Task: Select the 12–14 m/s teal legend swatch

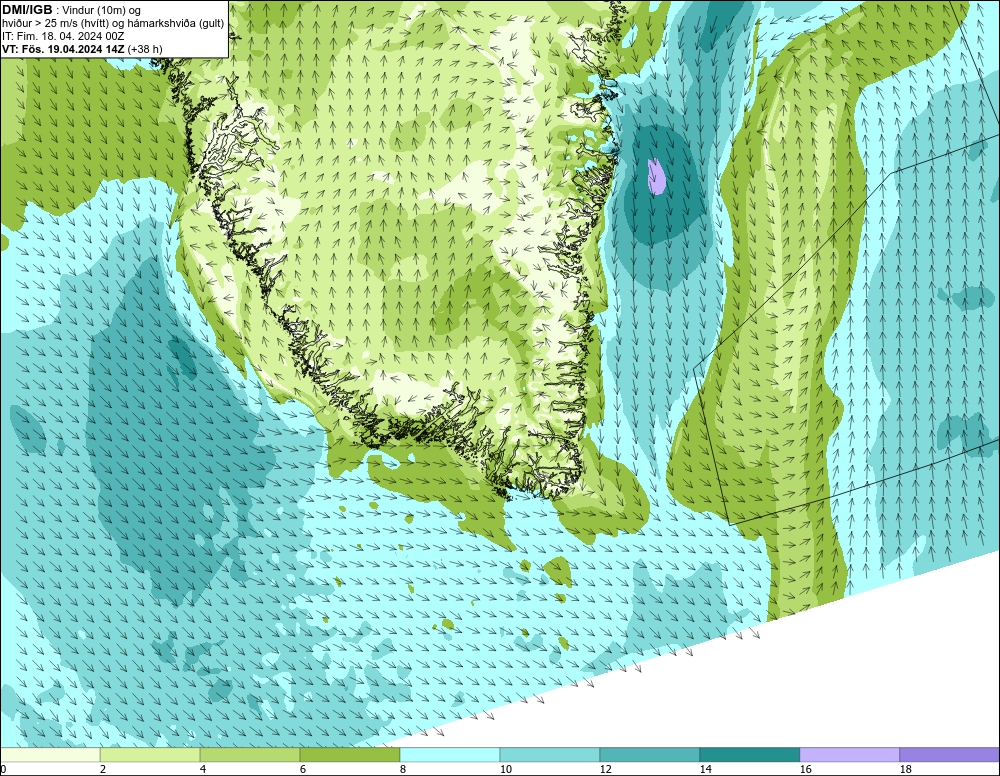Action: coord(650,755)
